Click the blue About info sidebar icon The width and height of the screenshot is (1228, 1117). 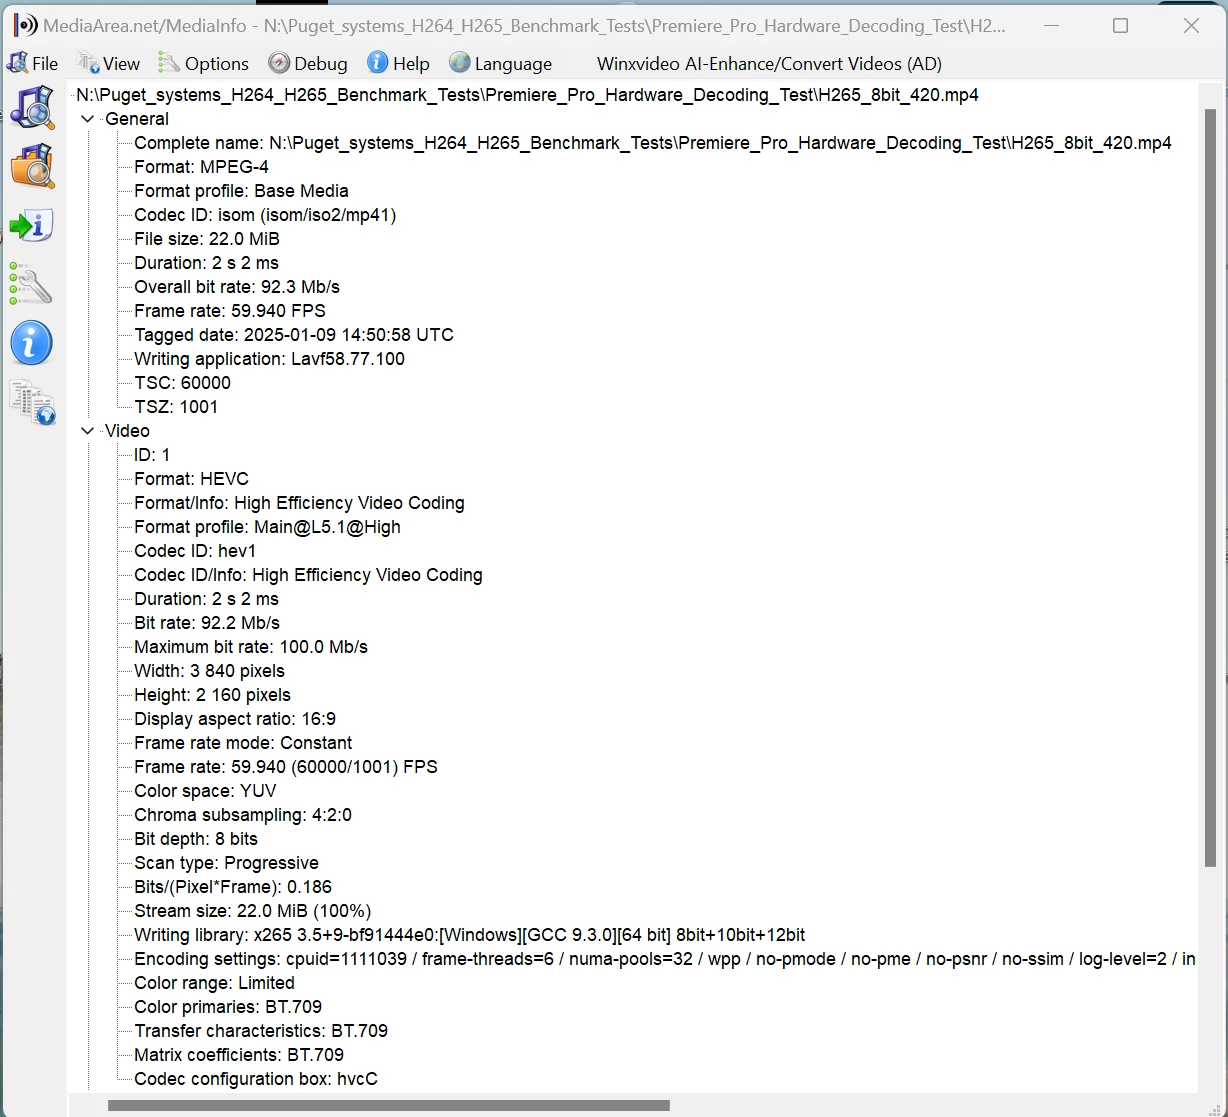click(31, 343)
